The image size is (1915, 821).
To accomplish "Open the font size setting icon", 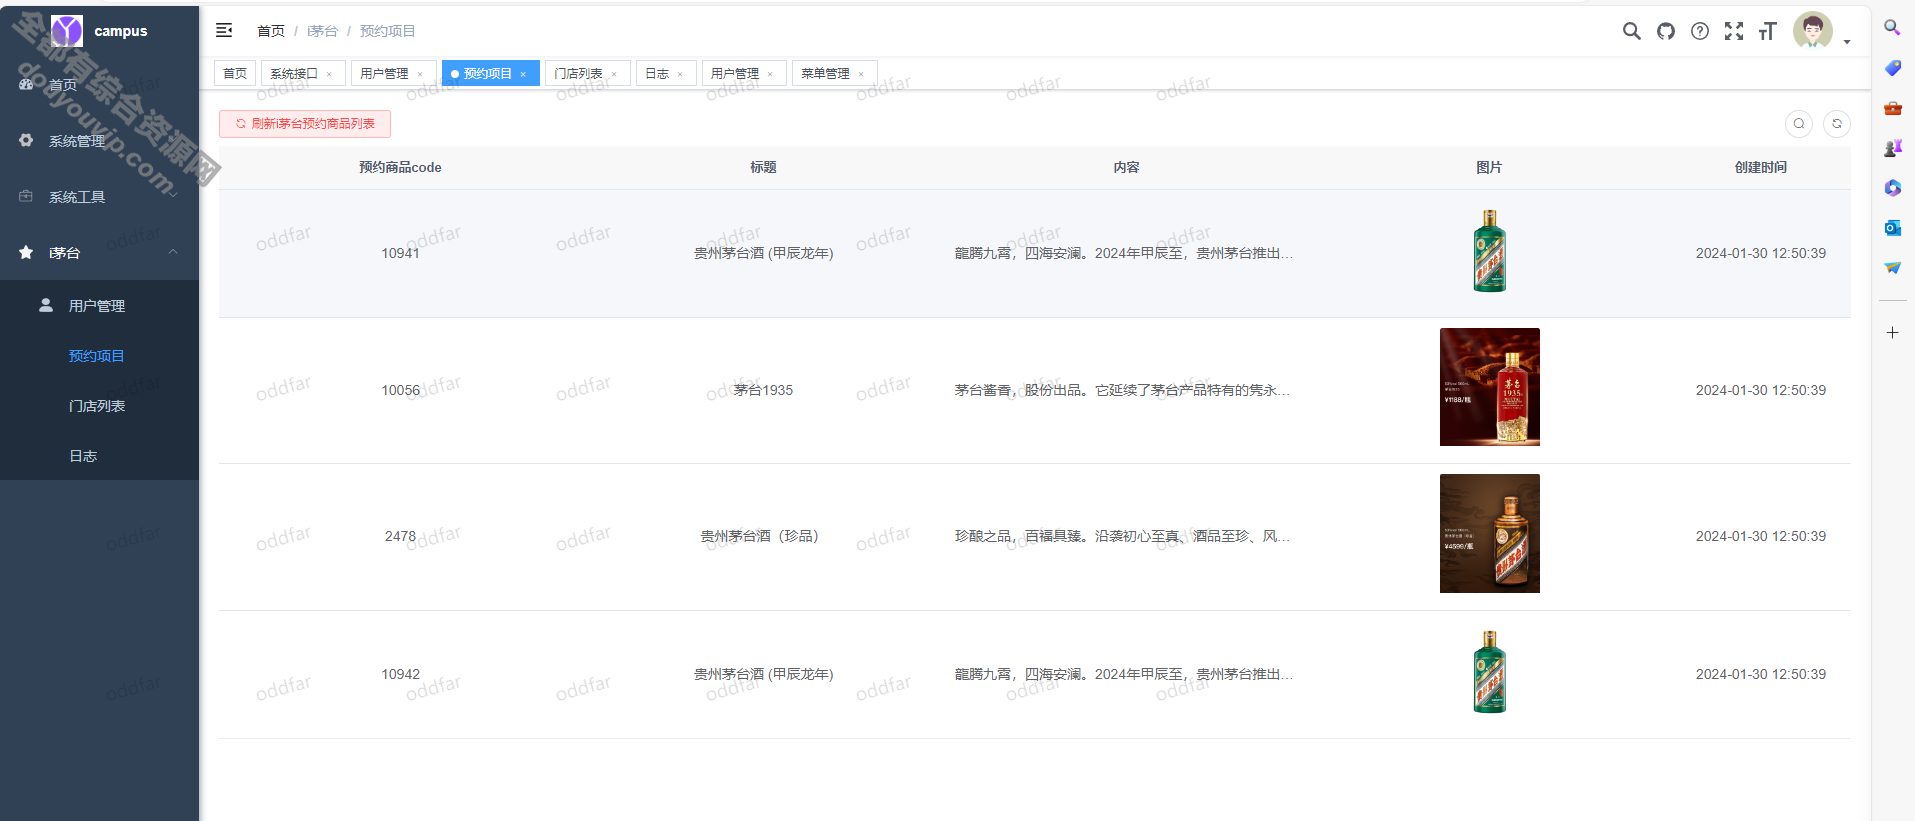I will 1767,31.
